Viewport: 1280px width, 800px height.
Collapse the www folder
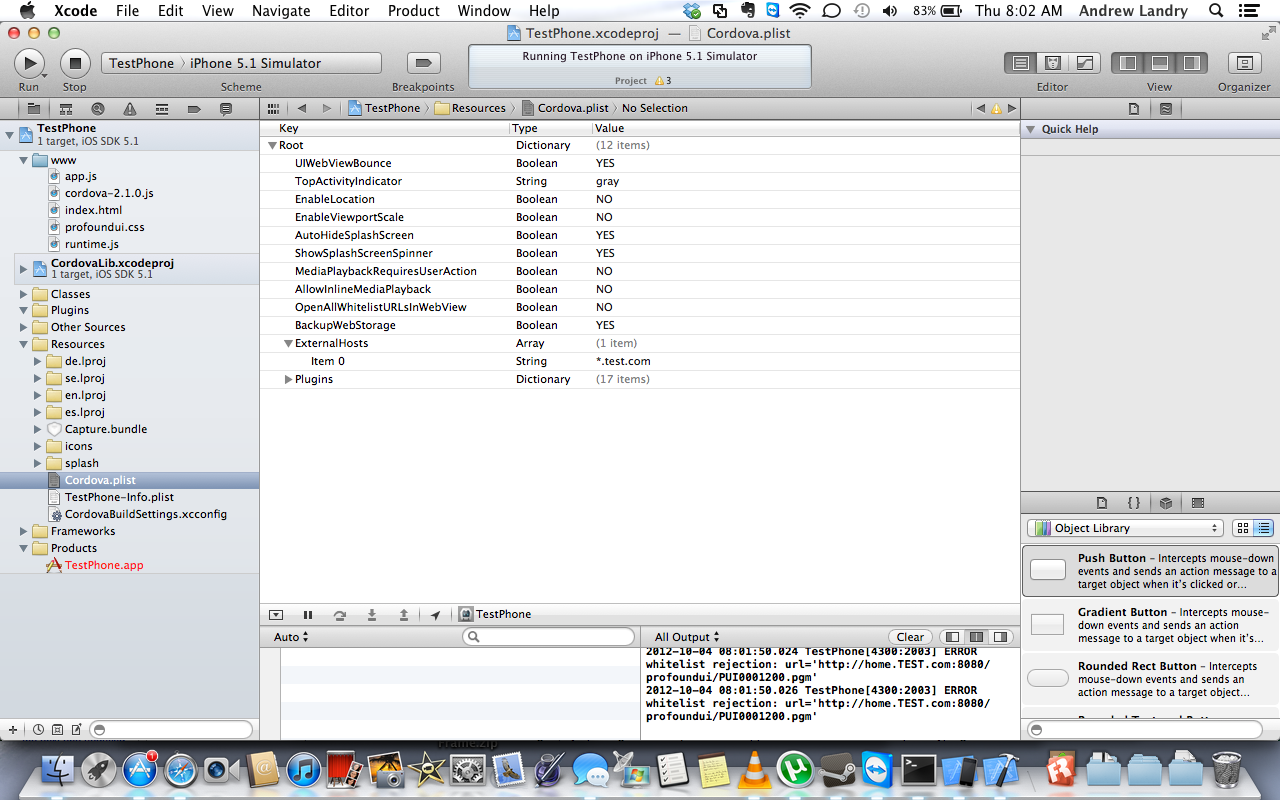pos(24,160)
